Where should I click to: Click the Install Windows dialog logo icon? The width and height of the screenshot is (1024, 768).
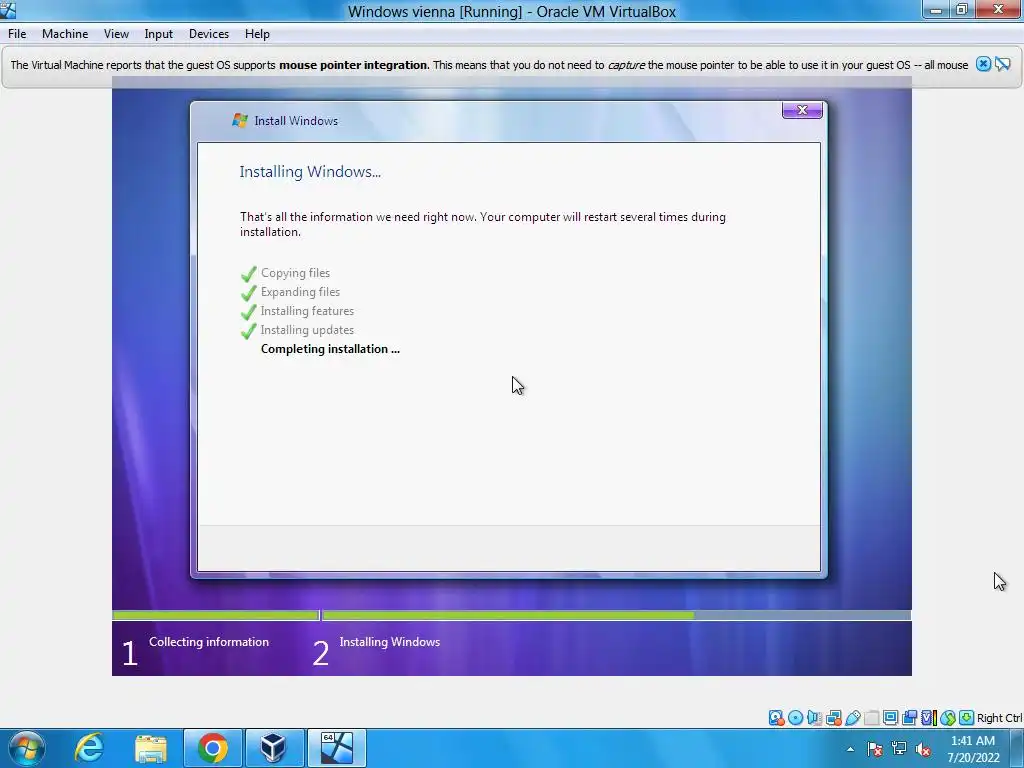pyautogui.click(x=240, y=120)
